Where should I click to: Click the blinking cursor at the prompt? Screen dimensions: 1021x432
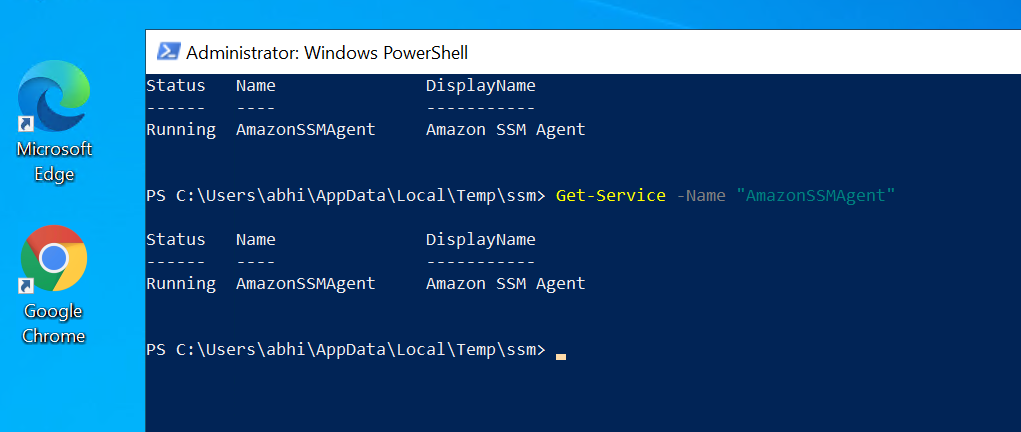(x=561, y=356)
